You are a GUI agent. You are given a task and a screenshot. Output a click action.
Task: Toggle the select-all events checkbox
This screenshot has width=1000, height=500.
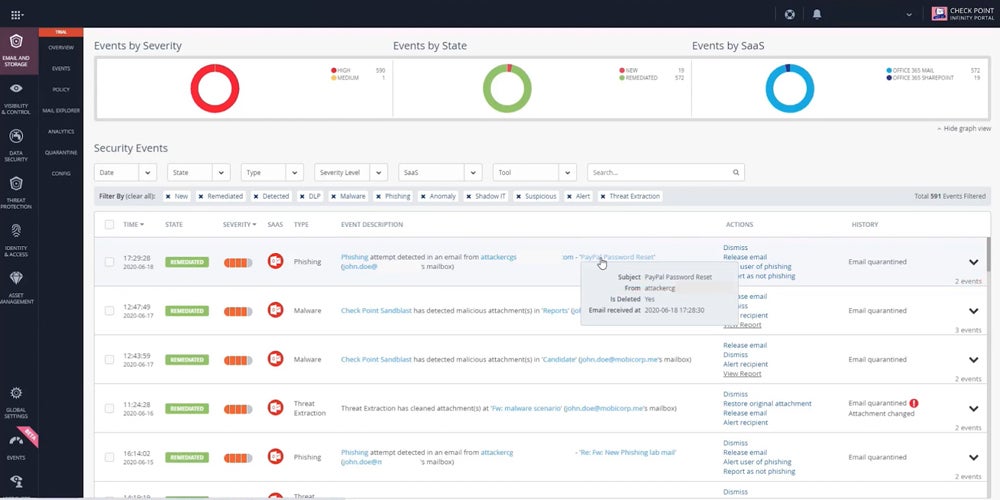tap(109, 224)
